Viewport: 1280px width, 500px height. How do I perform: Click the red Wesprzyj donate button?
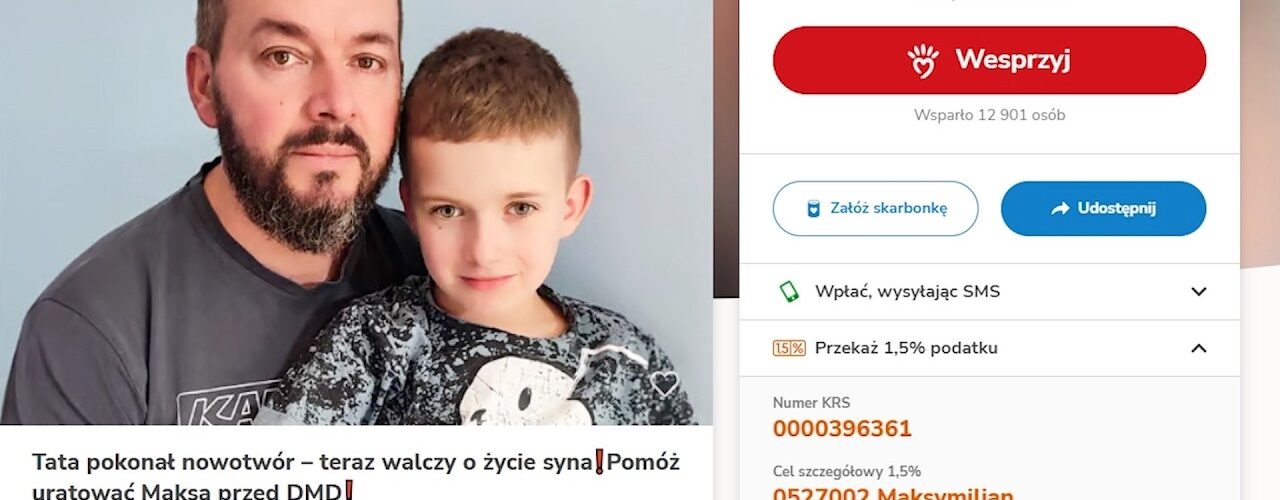pos(989,60)
